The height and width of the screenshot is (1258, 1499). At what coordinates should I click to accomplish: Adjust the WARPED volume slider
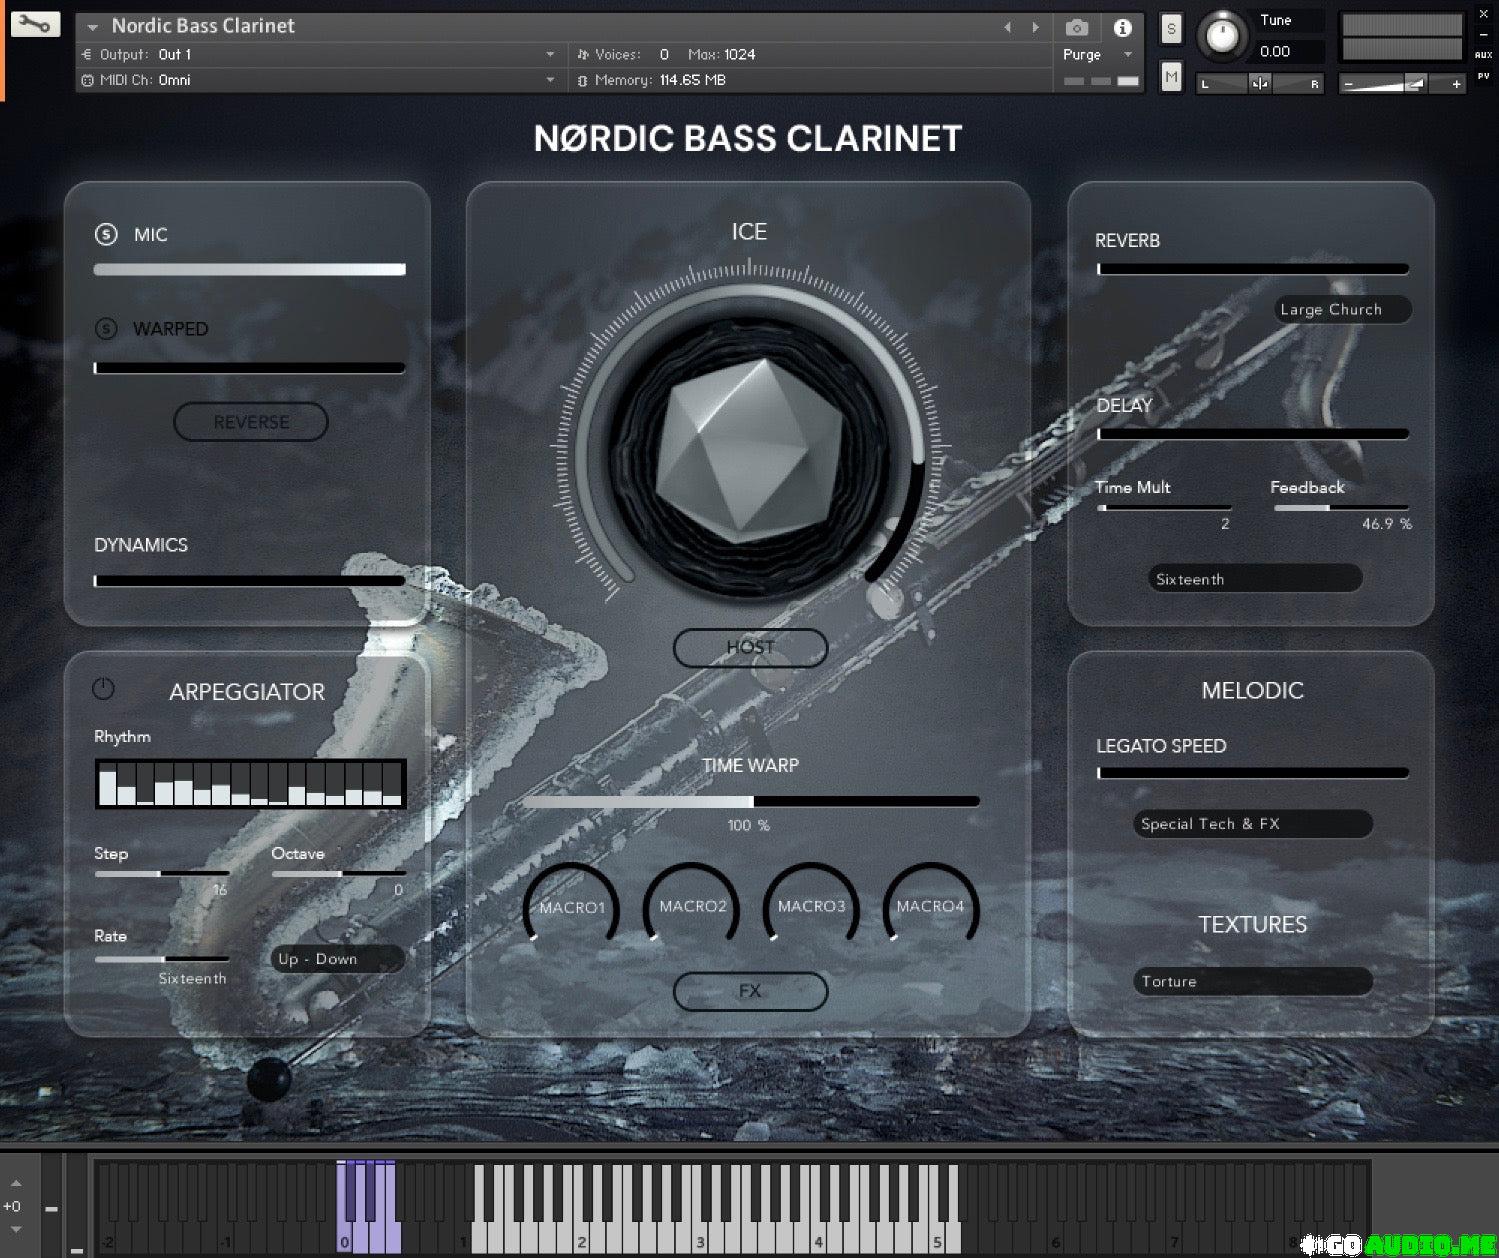[x=249, y=368]
